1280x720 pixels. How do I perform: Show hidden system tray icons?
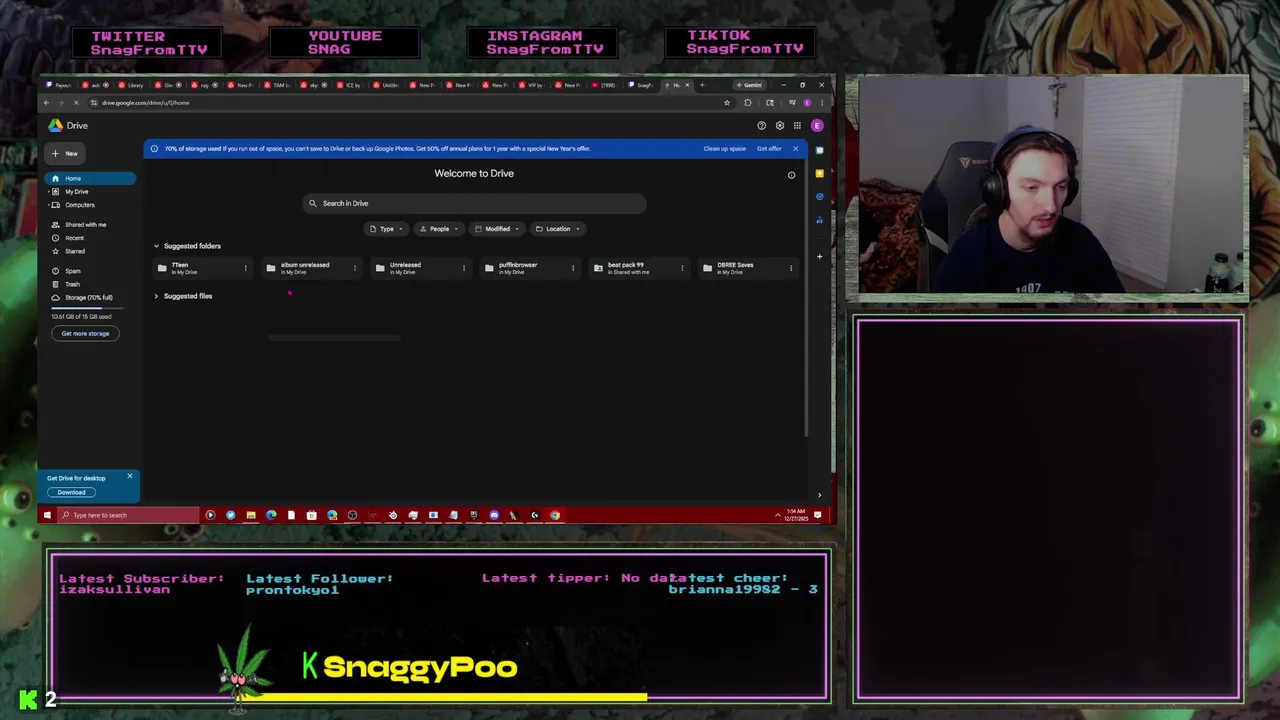tap(778, 515)
